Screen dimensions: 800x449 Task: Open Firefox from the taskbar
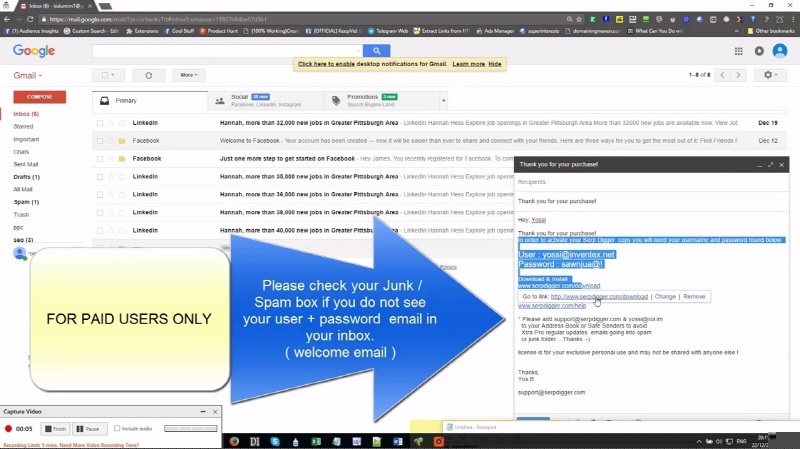[234, 441]
